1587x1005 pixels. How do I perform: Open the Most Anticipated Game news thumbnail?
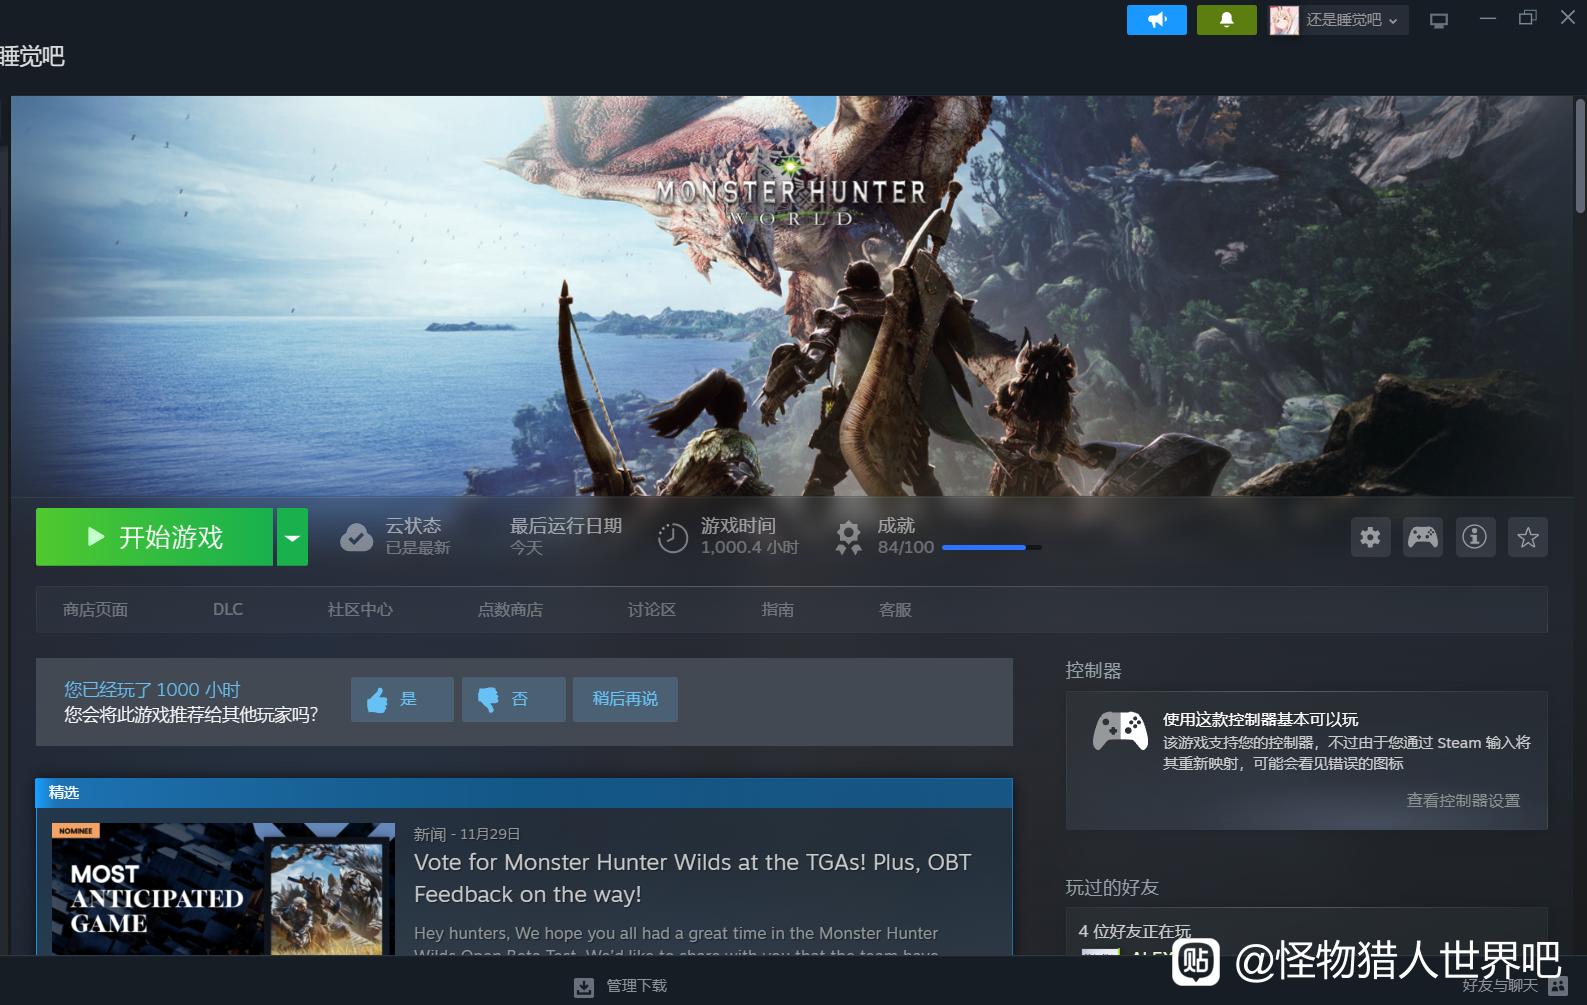[223, 888]
